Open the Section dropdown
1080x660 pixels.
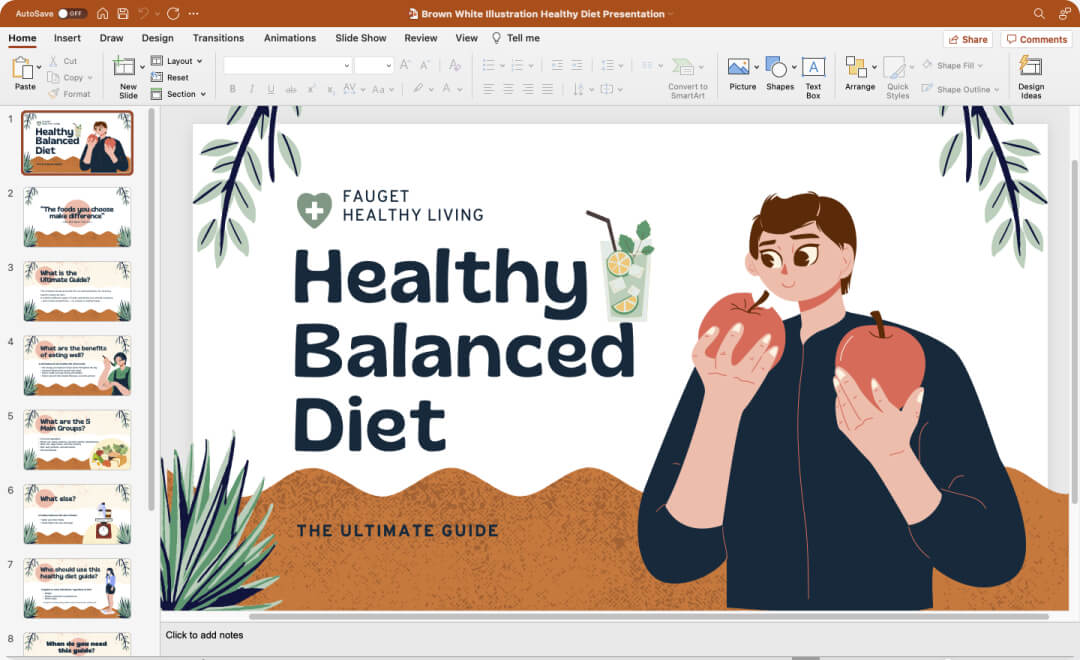[179, 94]
